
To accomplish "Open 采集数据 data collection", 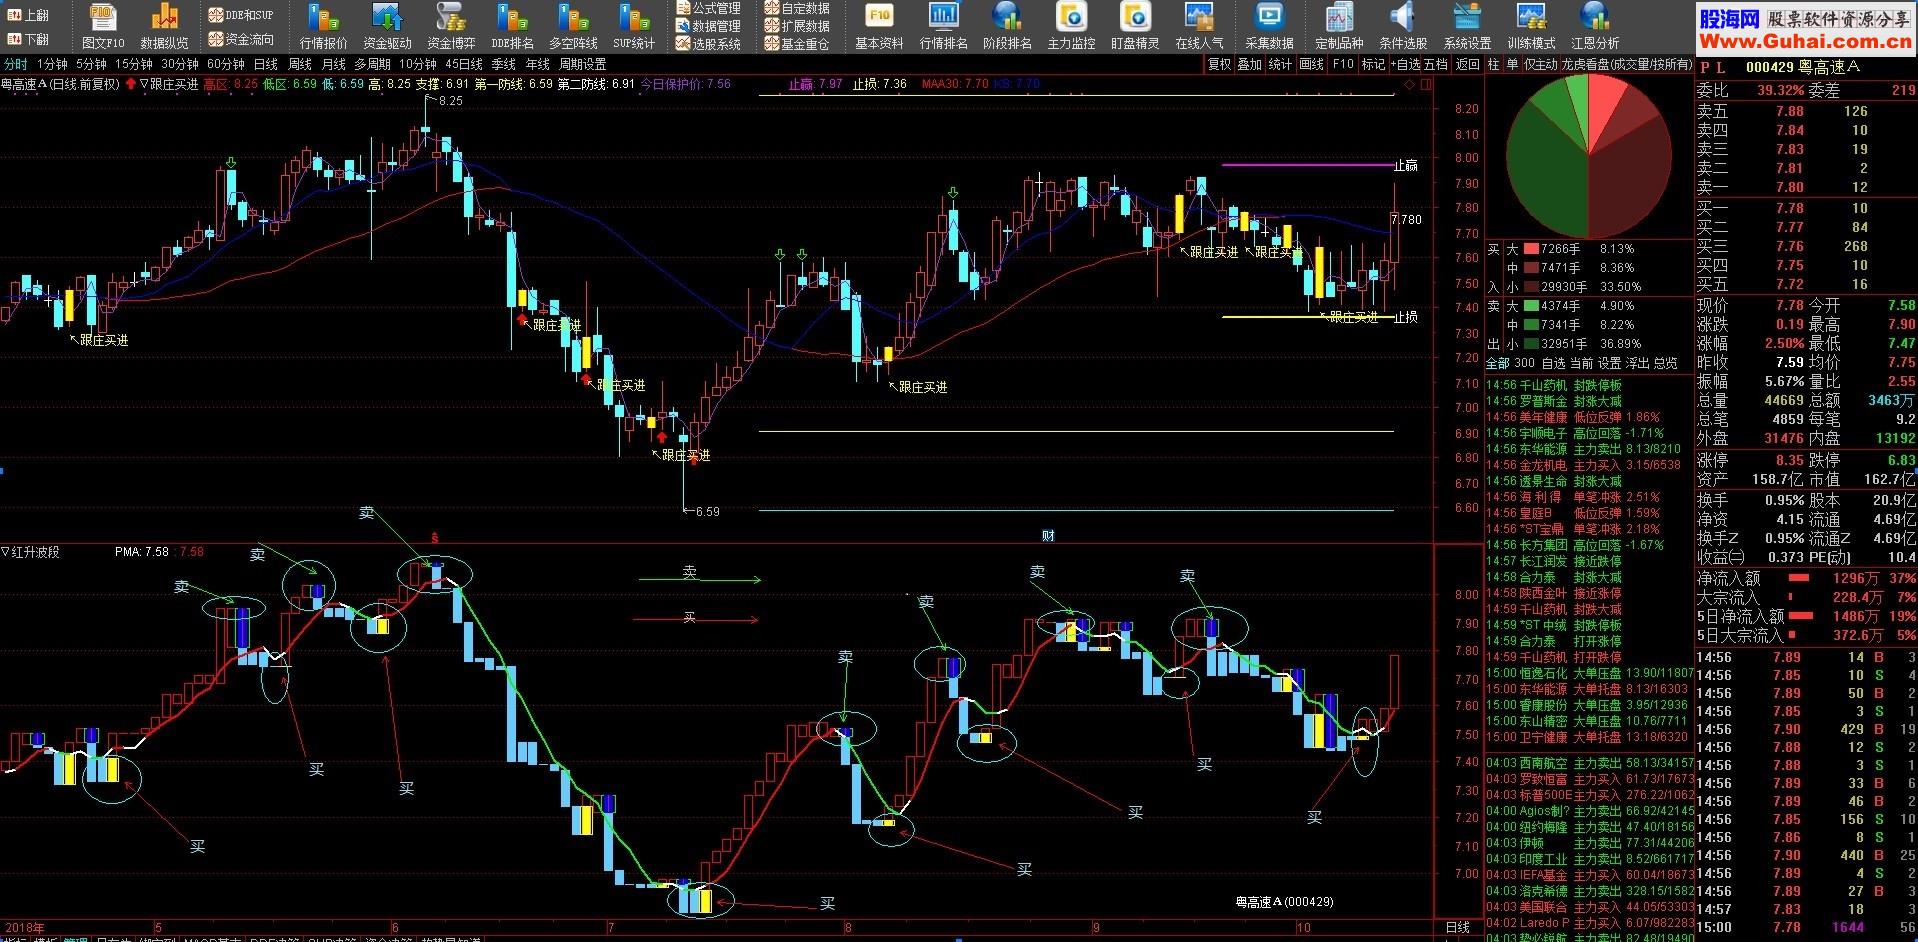I will [x=1269, y=26].
